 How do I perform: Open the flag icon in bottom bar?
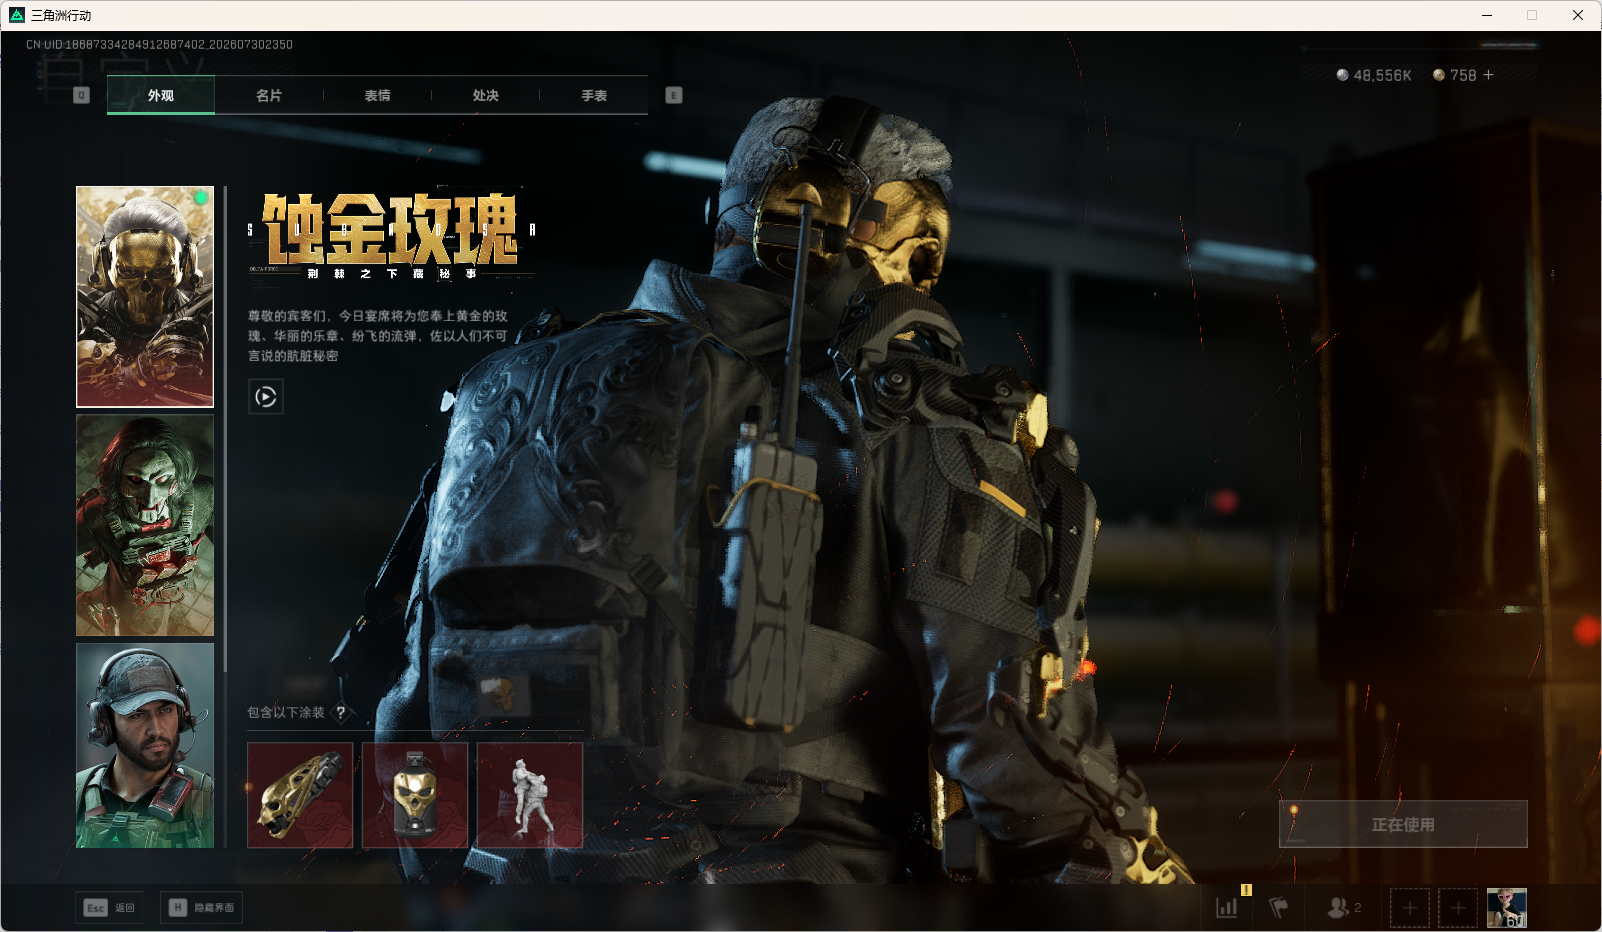point(1279,907)
